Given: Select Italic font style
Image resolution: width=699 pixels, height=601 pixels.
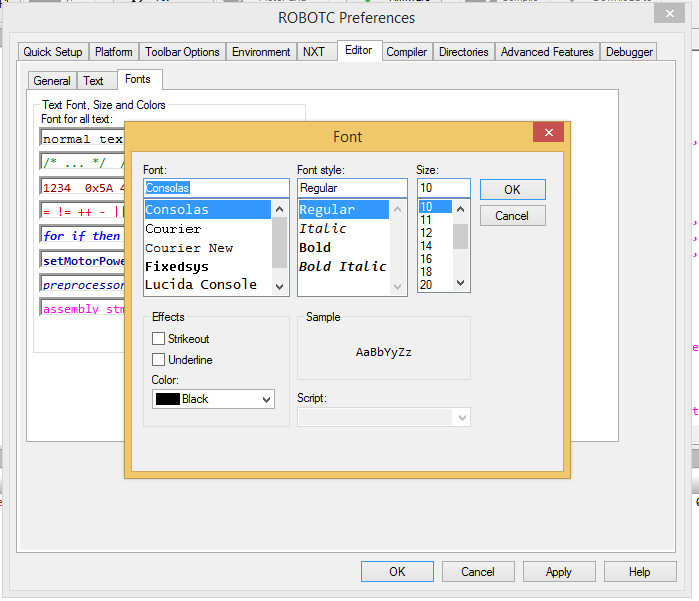Looking at the screenshot, I should [x=344, y=229].
